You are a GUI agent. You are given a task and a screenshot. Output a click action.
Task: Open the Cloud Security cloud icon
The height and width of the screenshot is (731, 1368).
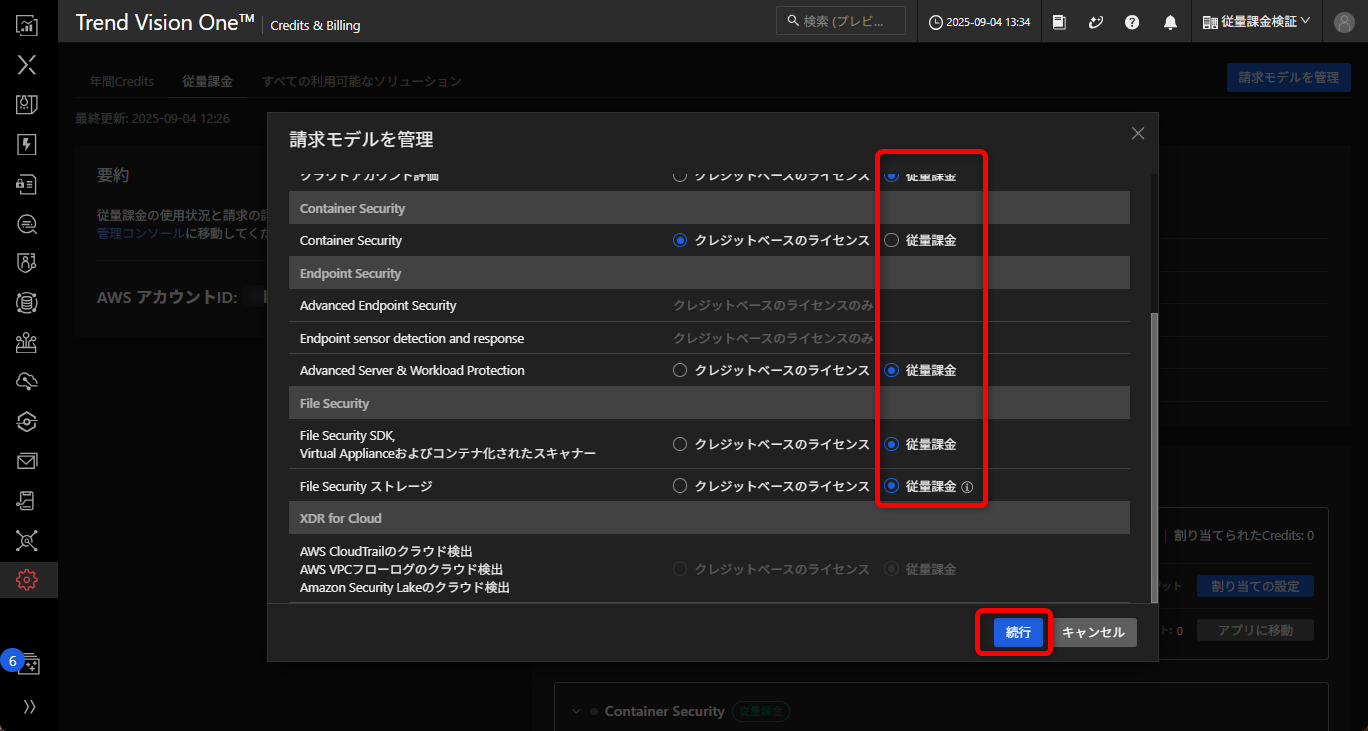click(x=27, y=381)
